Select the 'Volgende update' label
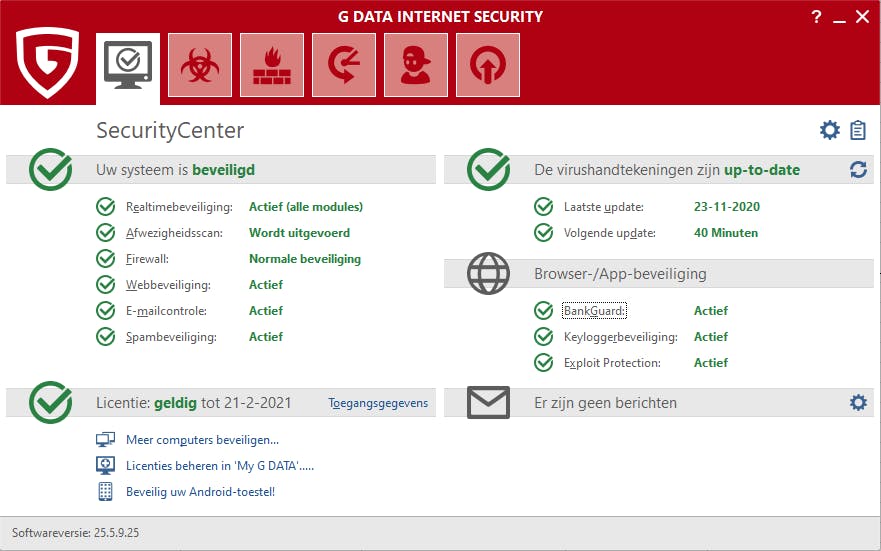The image size is (881, 551). (610, 233)
